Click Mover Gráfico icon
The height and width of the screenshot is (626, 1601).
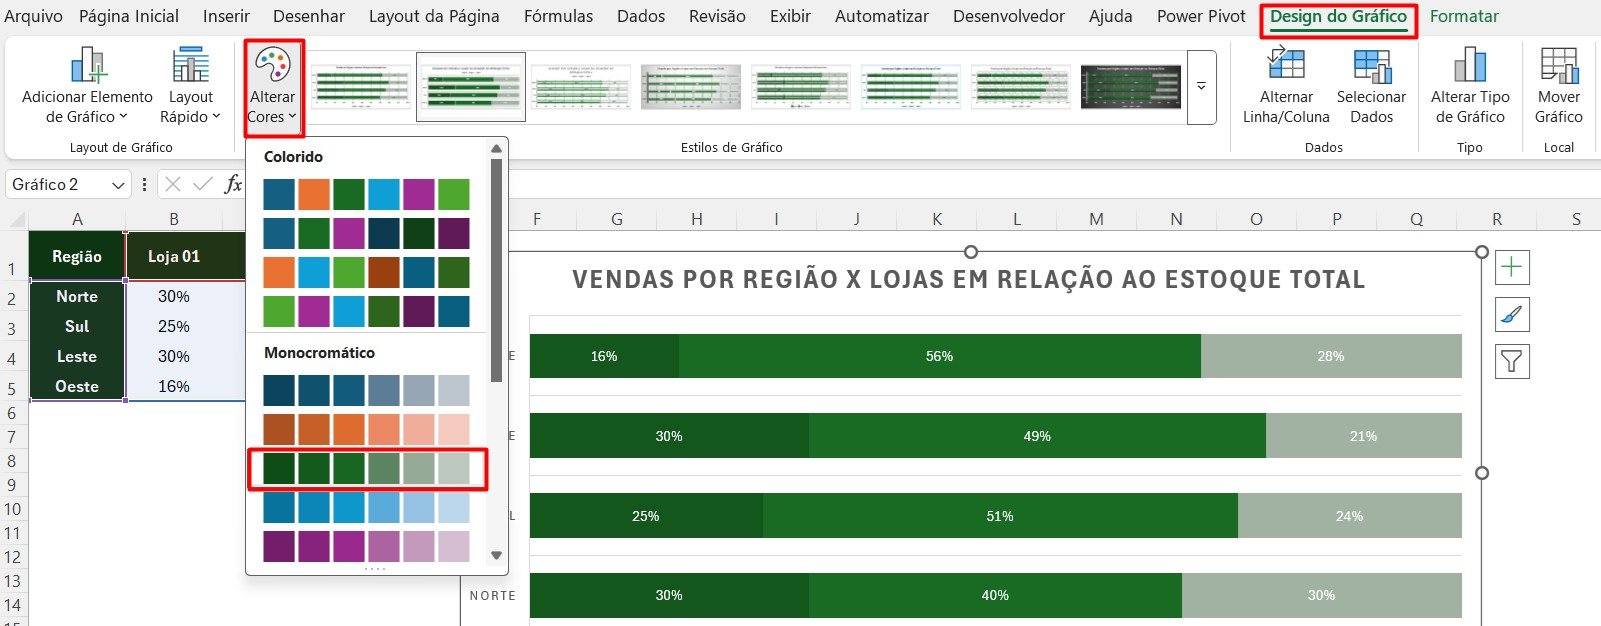click(x=1559, y=66)
